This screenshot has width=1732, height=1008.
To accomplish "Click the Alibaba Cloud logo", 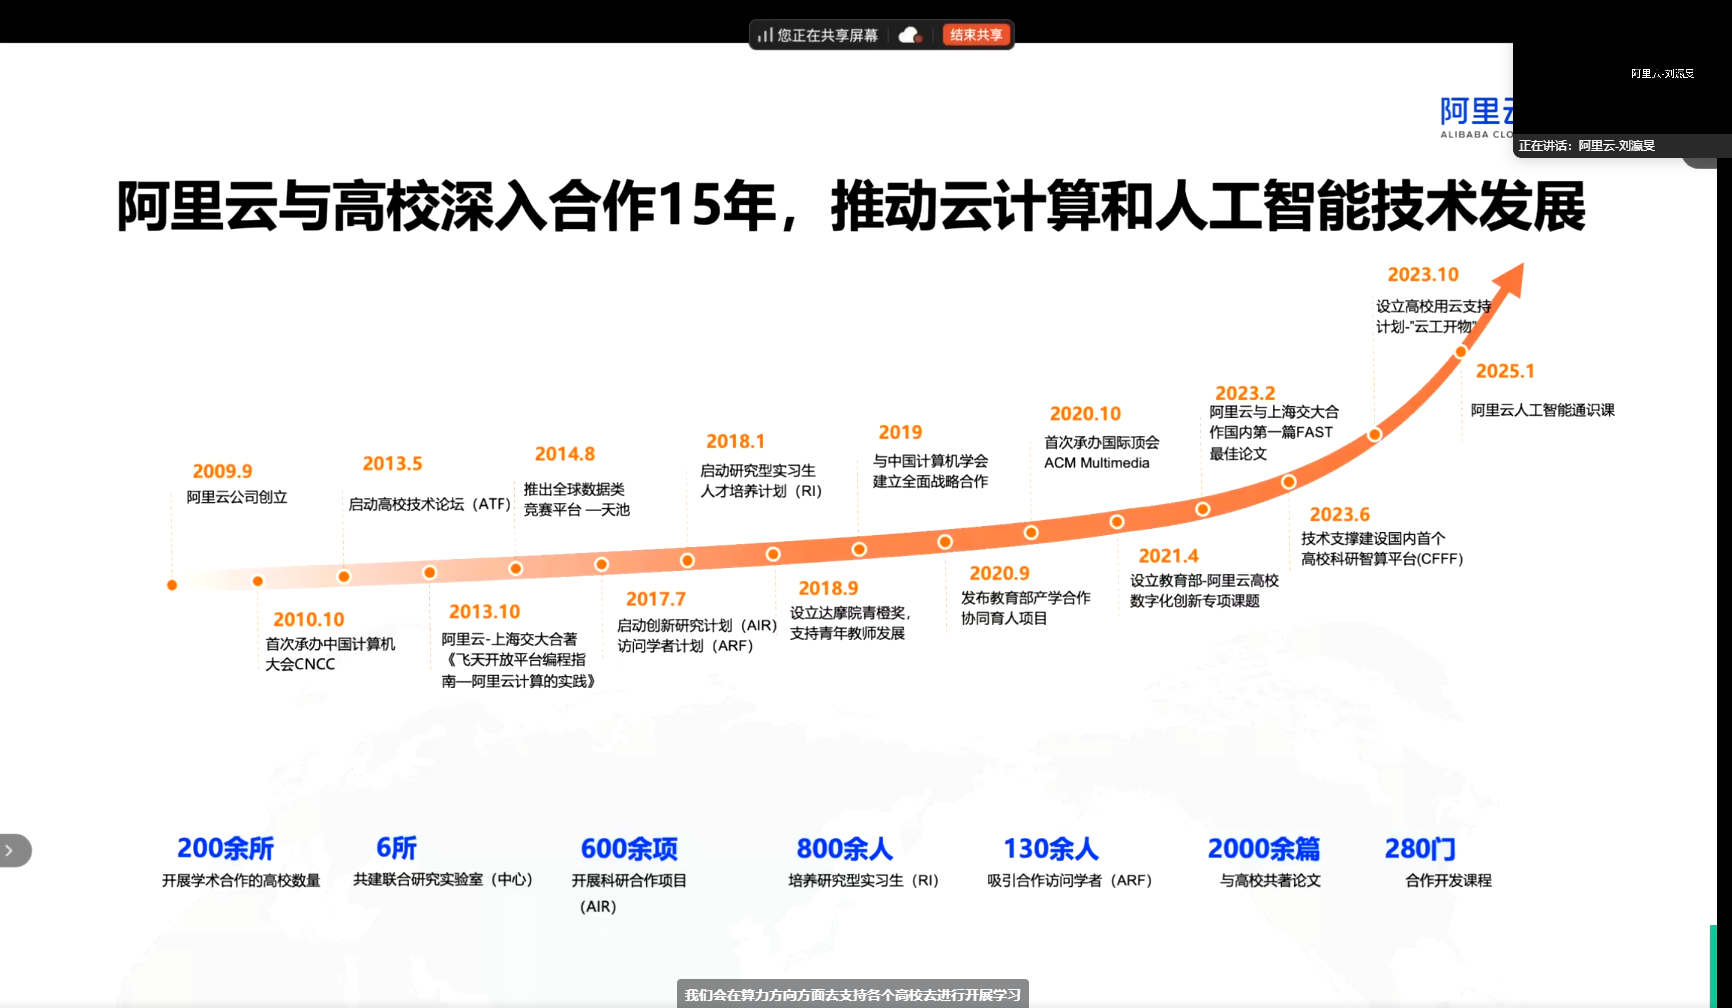I will 1476,117.
